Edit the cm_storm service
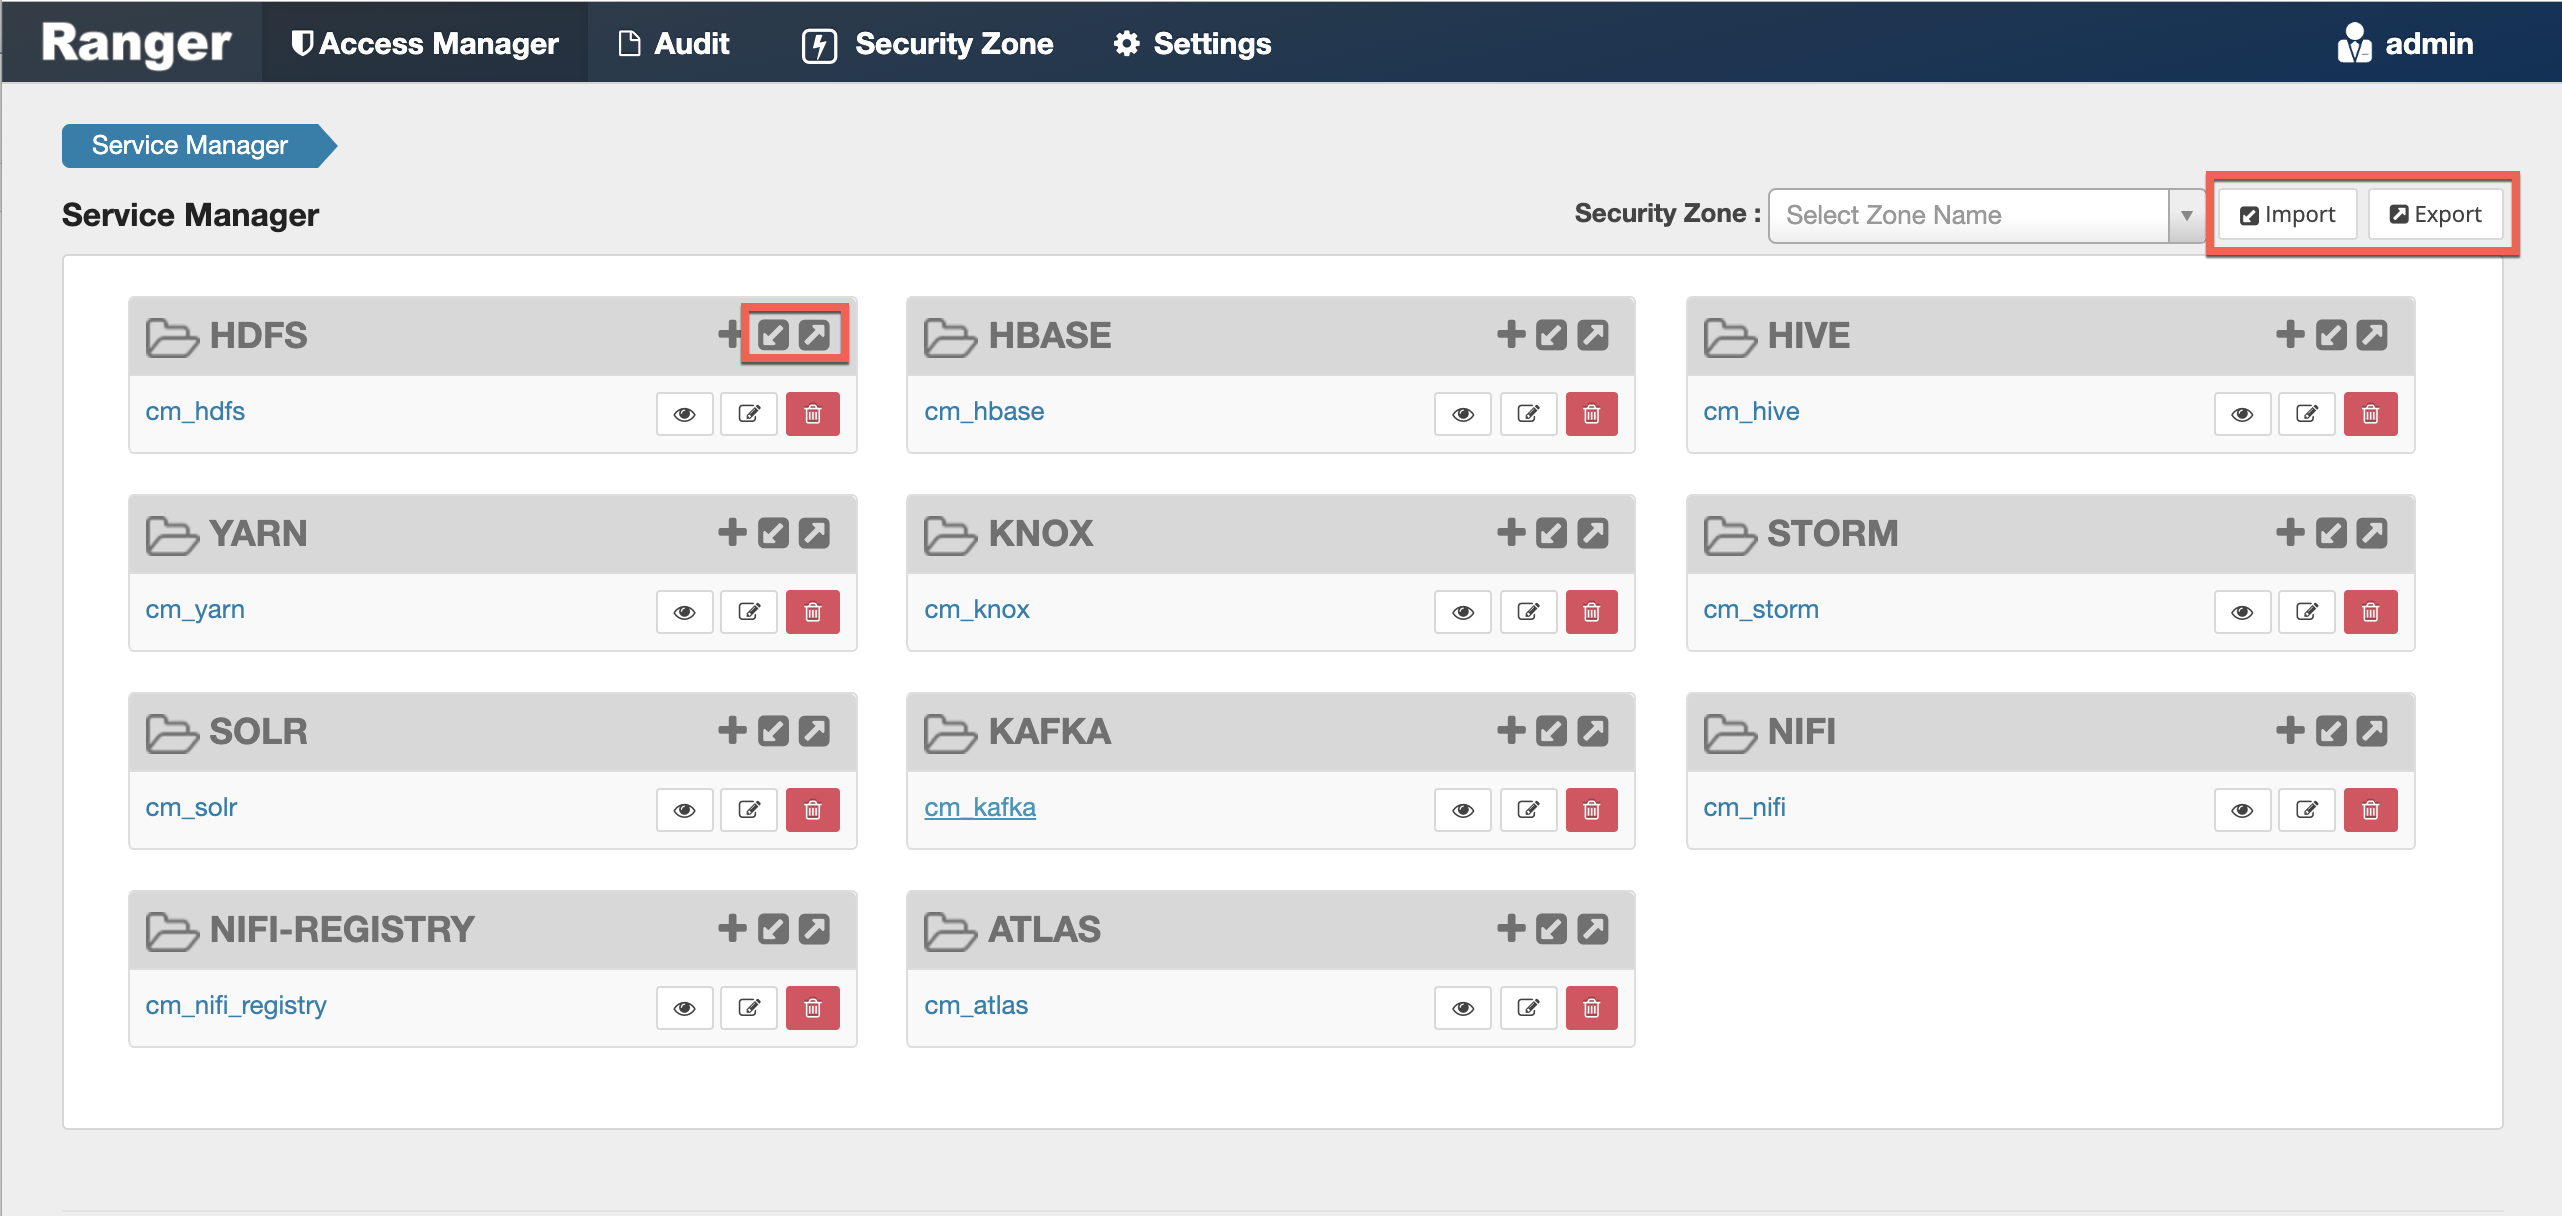Viewport: 2562px width, 1216px height. coord(2307,612)
